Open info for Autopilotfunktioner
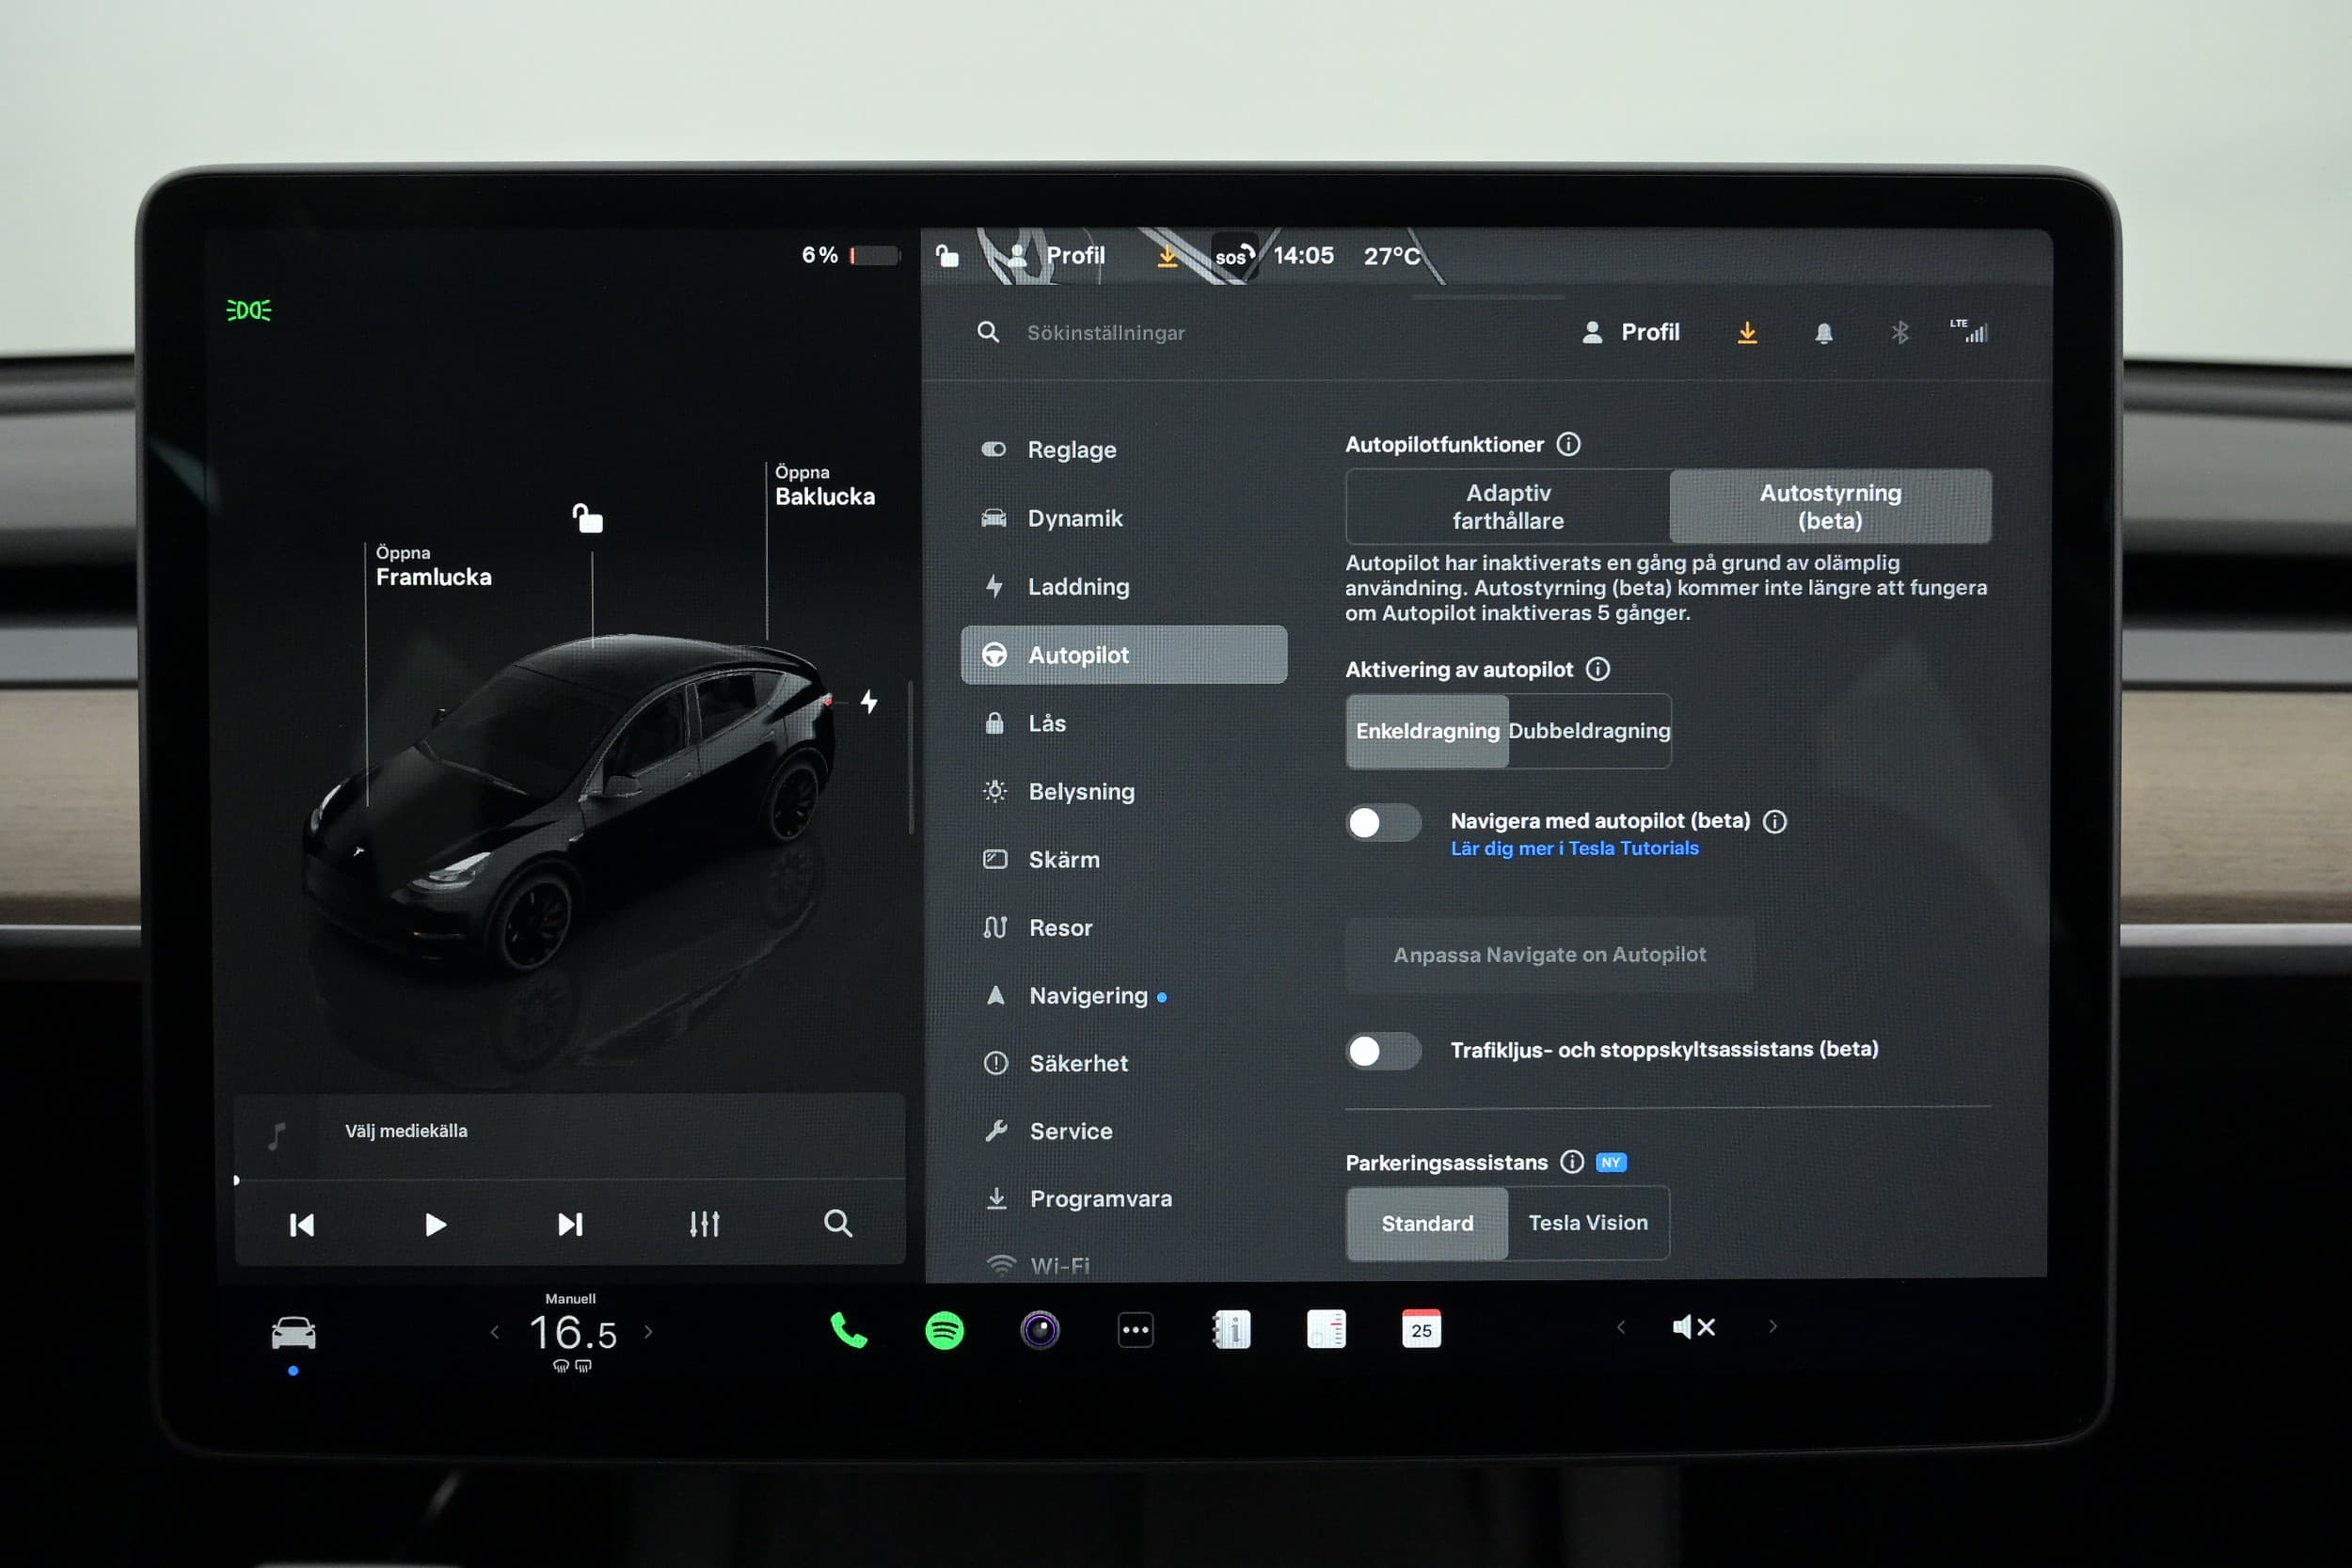This screenshot has height=1568, width=2352. pyautogui.click(x=1568, y=444)
